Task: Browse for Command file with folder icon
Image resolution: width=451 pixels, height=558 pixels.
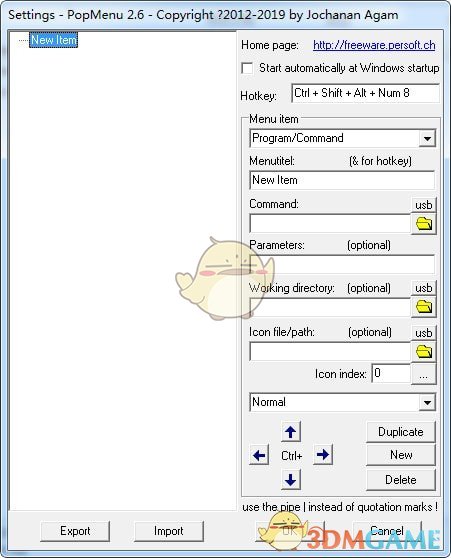Action: coord(424,224)
